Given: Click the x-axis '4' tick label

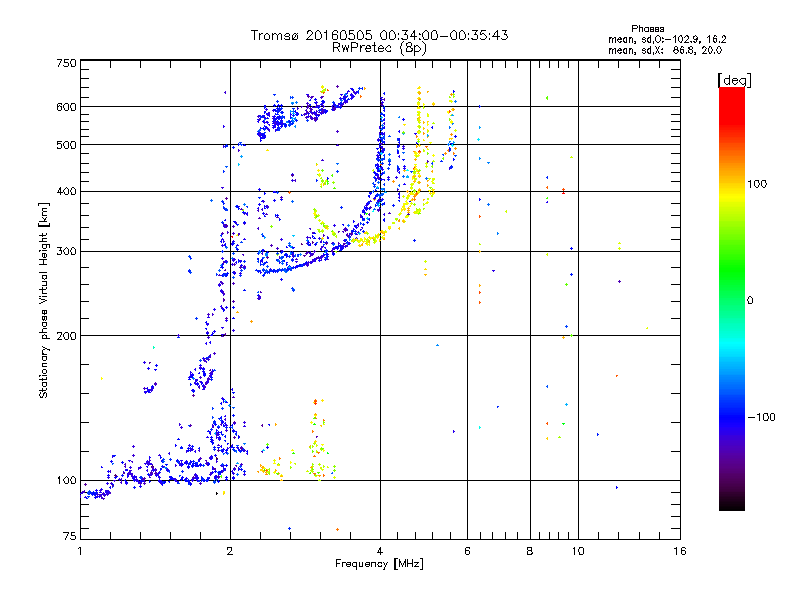Looking at the screenshot, I should pos(380,551).
